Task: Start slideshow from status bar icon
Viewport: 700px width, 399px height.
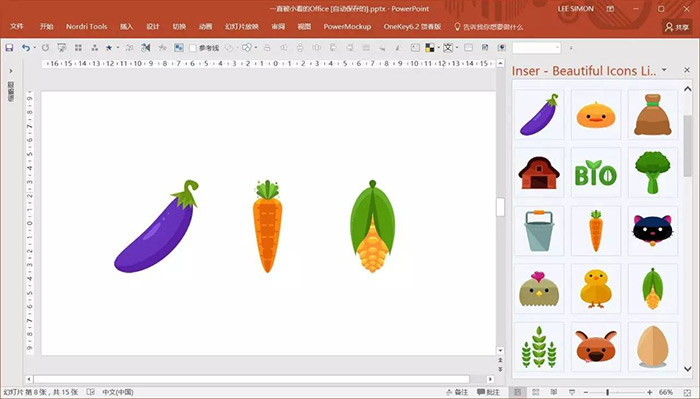Action: (572, 392)
